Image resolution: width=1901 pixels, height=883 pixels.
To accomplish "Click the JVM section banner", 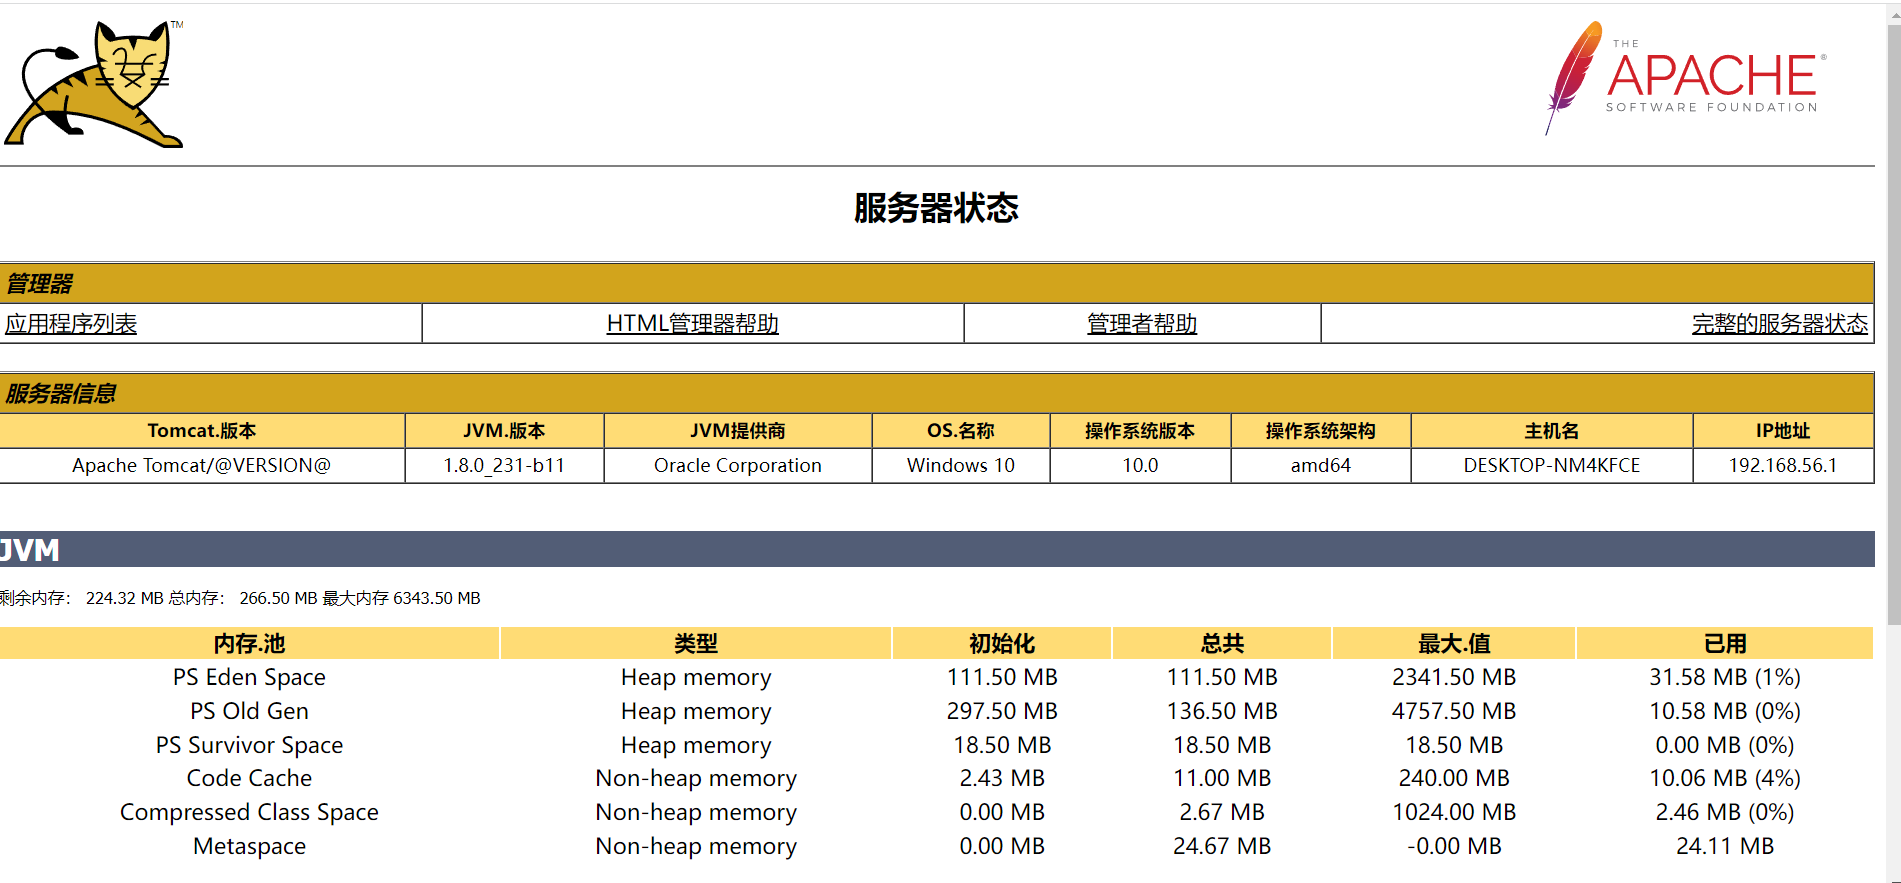I will (x=937, y=549).
